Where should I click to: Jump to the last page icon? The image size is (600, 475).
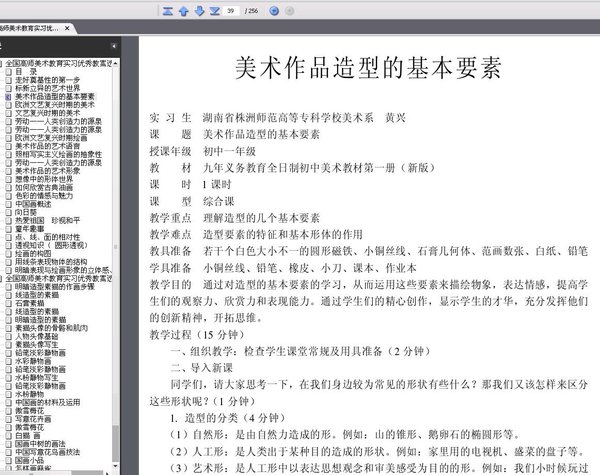[215, 11]
